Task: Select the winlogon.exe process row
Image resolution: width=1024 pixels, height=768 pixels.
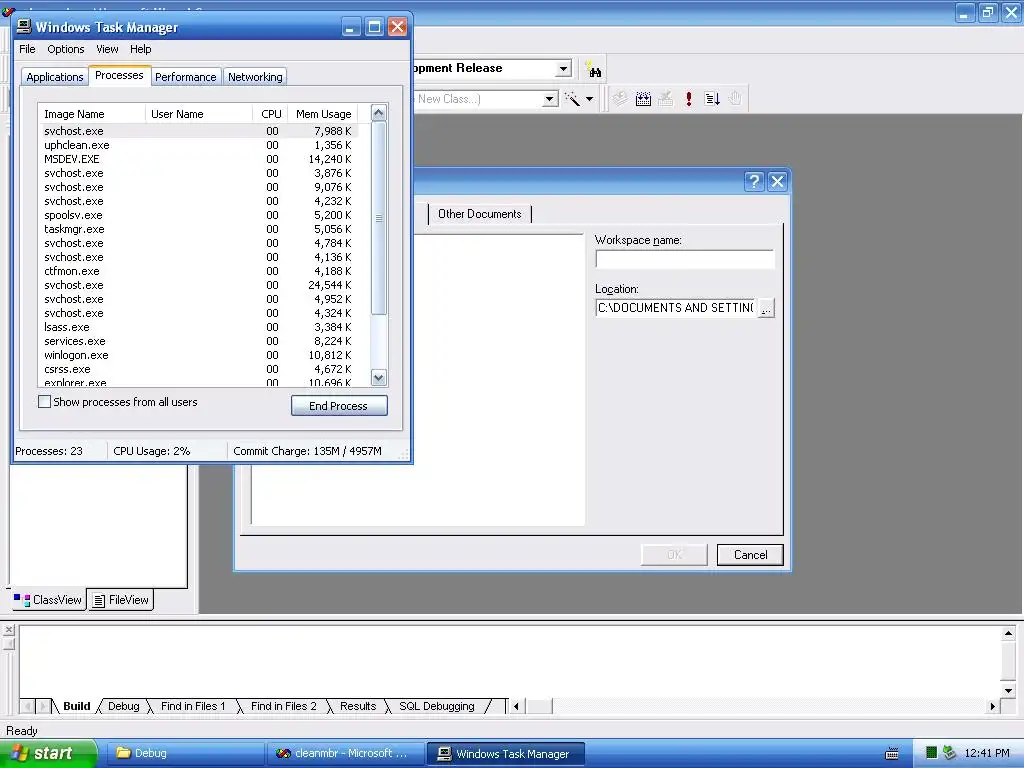Action: (199, 355)
